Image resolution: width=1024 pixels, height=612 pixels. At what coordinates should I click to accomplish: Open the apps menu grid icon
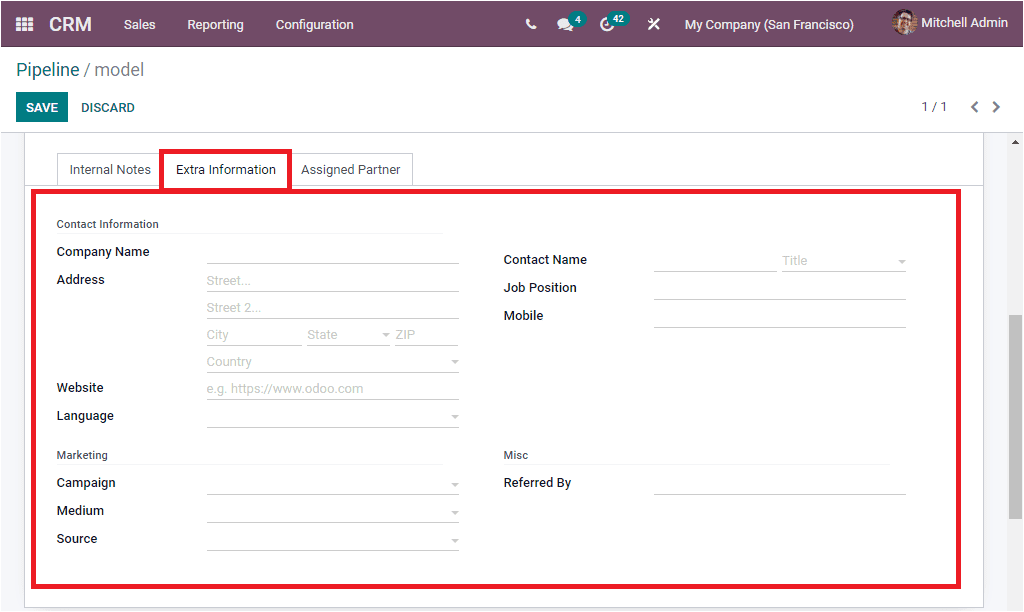pos(23,23)
